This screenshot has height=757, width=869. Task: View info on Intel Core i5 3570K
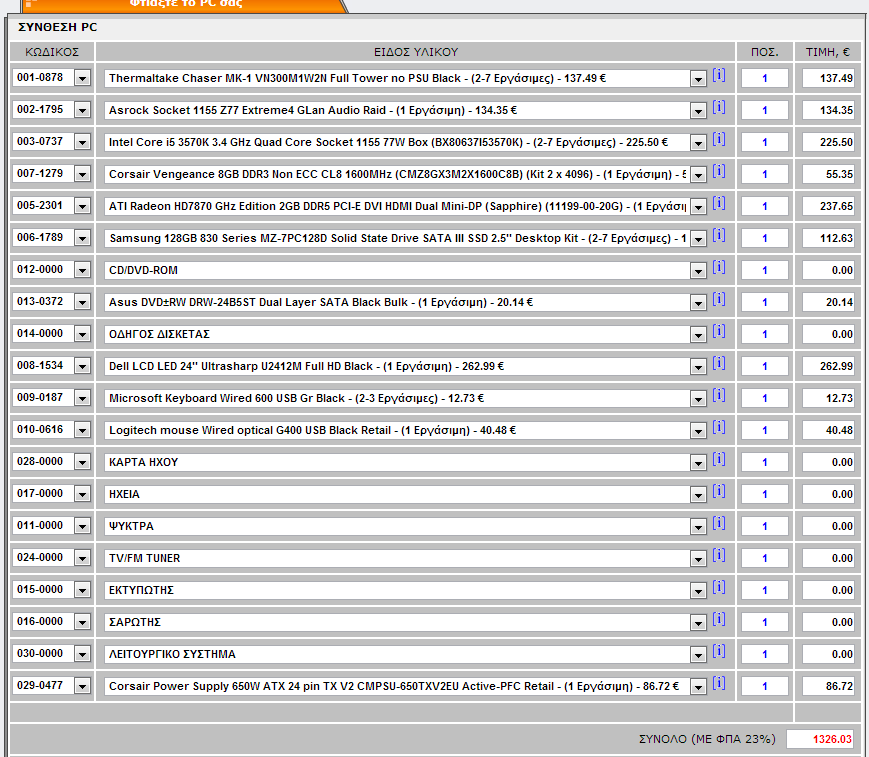(719, 139)
